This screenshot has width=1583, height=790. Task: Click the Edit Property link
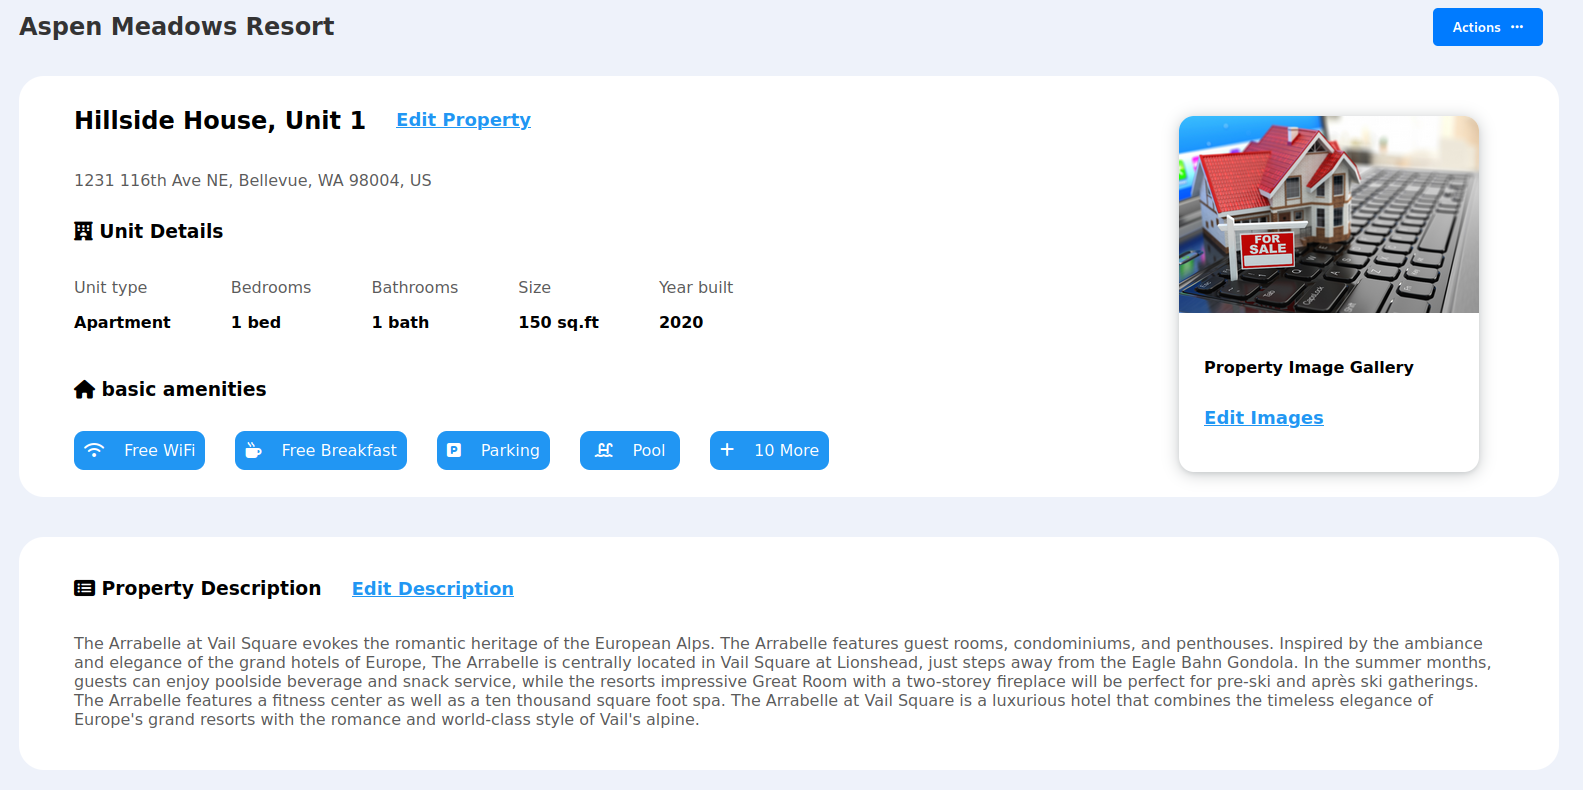pyautogui.click(x=463, y=120)
